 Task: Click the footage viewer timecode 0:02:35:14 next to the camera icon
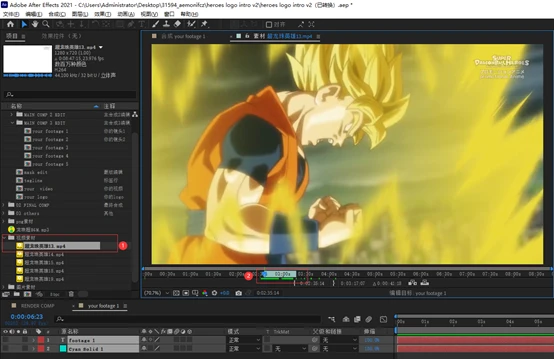[268, 293]
